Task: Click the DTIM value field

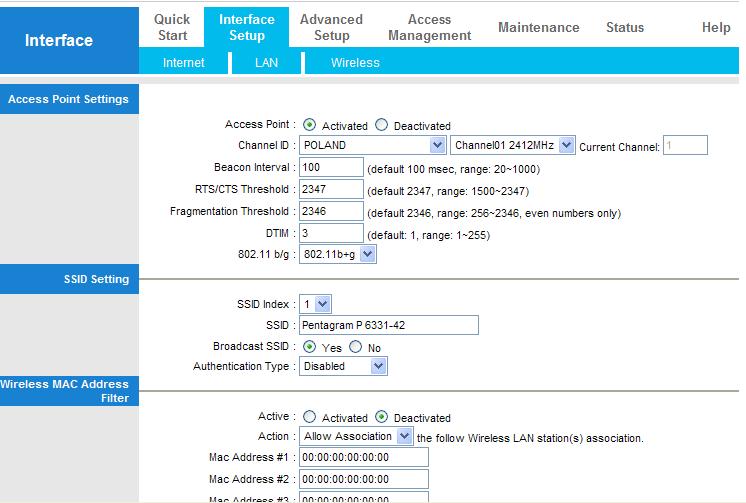Action: 331,233
